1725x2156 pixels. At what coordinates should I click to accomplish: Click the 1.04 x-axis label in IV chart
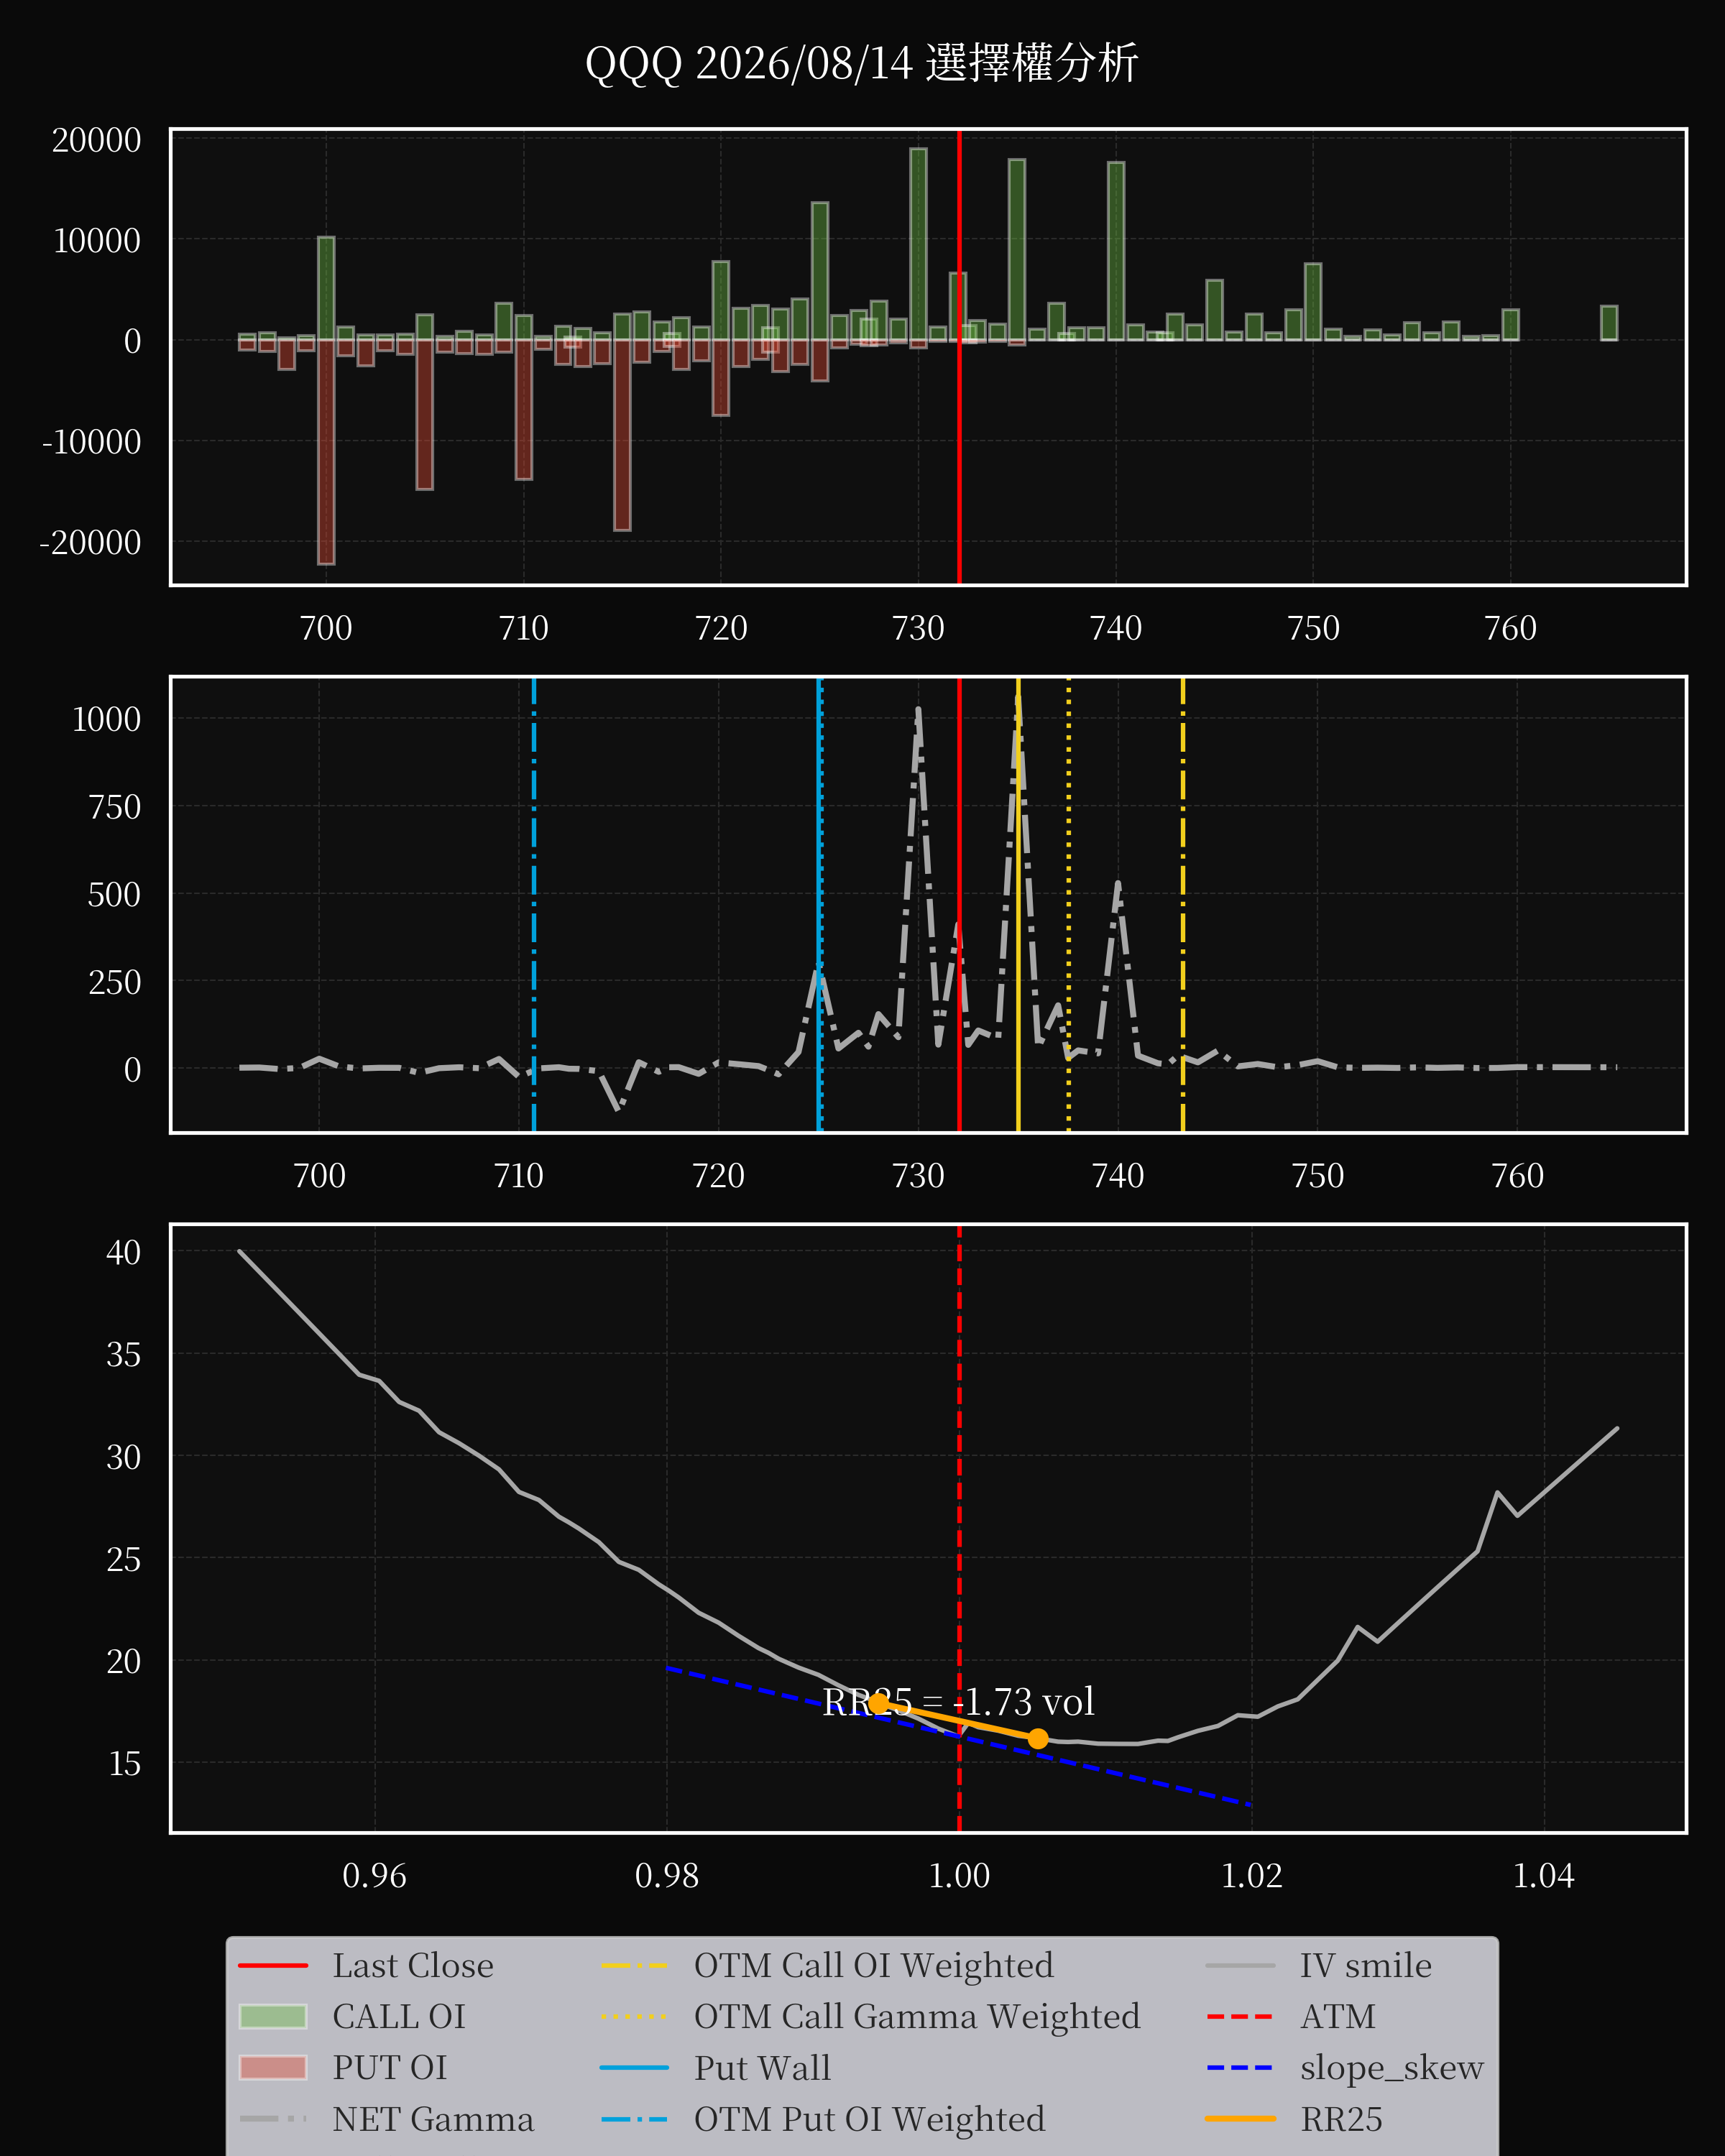(1544, 1875)
